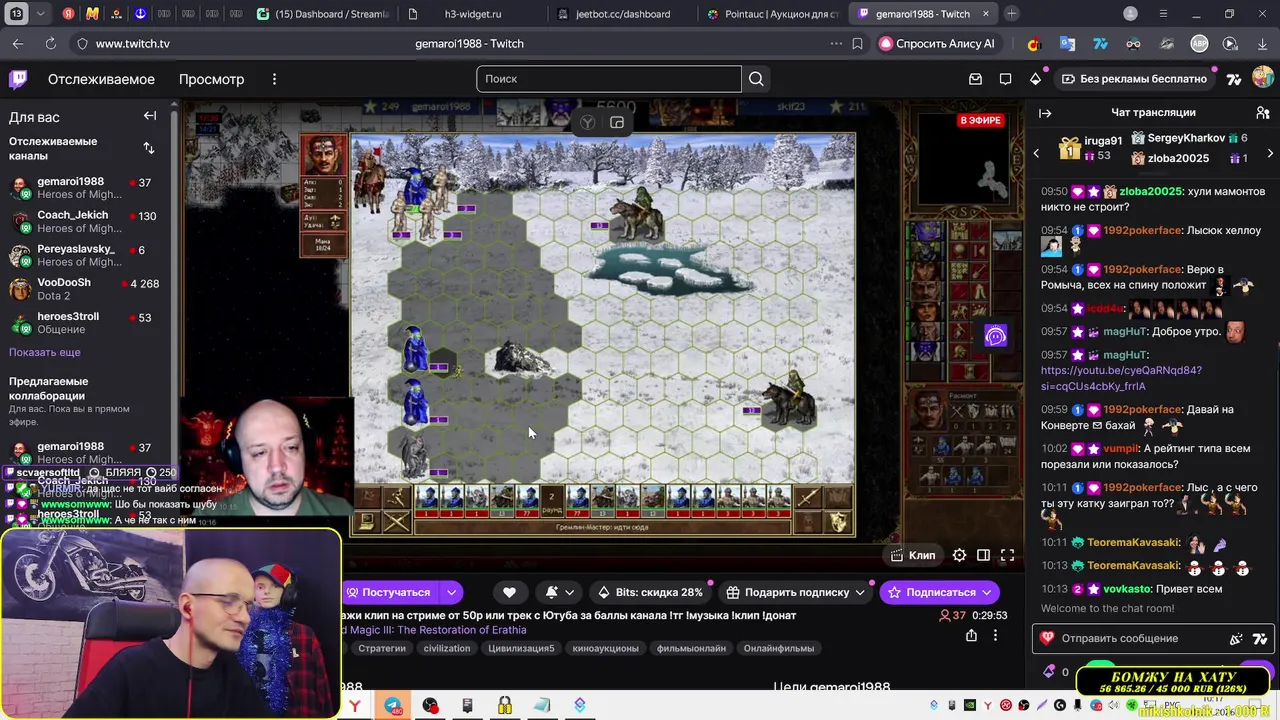The image size is (1280, 720).
Task: Open new browser tab plus button
Action: coord(1012,14)
